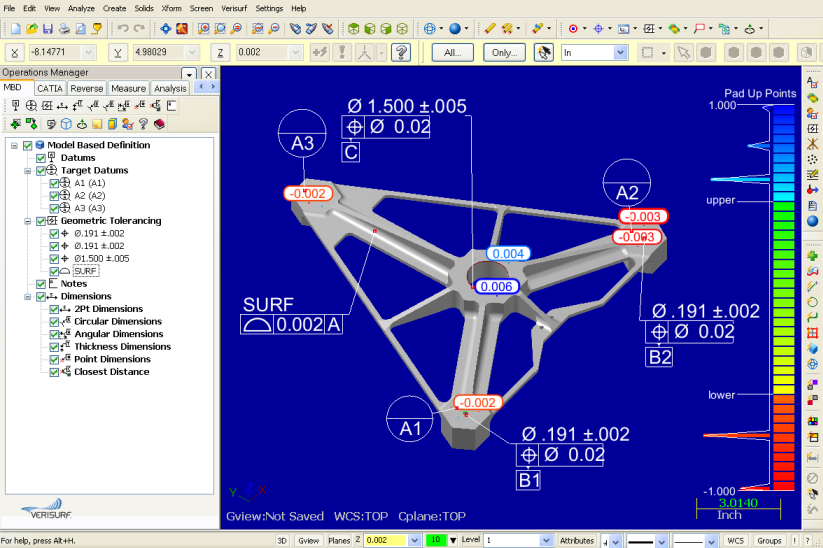Click the Groups button in status bar
This screenshot has height=548, width=823.
pyautogui.click(x=769, y=540)
